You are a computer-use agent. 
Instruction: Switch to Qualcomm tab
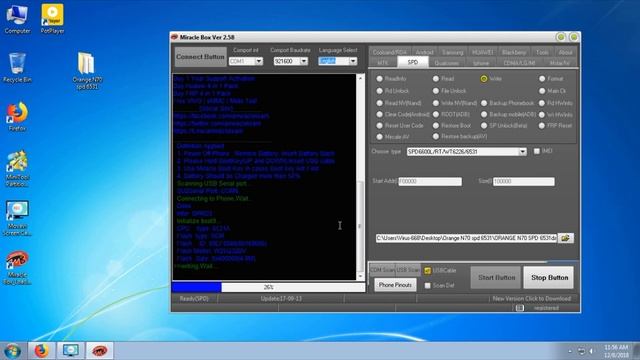point(447,63)
